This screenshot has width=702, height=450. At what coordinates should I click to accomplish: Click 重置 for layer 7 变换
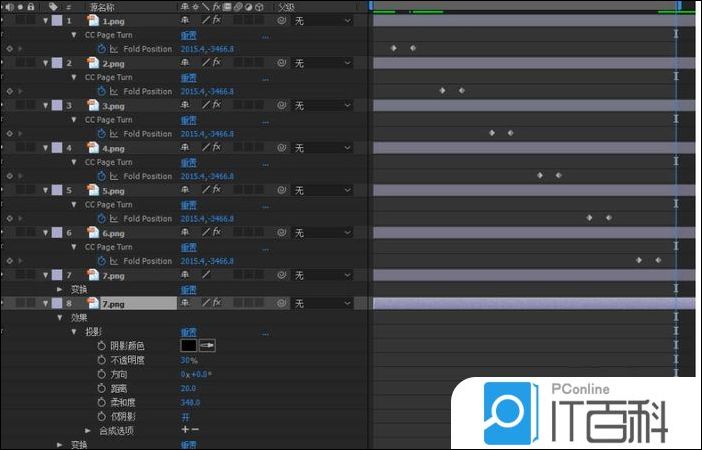188,290
